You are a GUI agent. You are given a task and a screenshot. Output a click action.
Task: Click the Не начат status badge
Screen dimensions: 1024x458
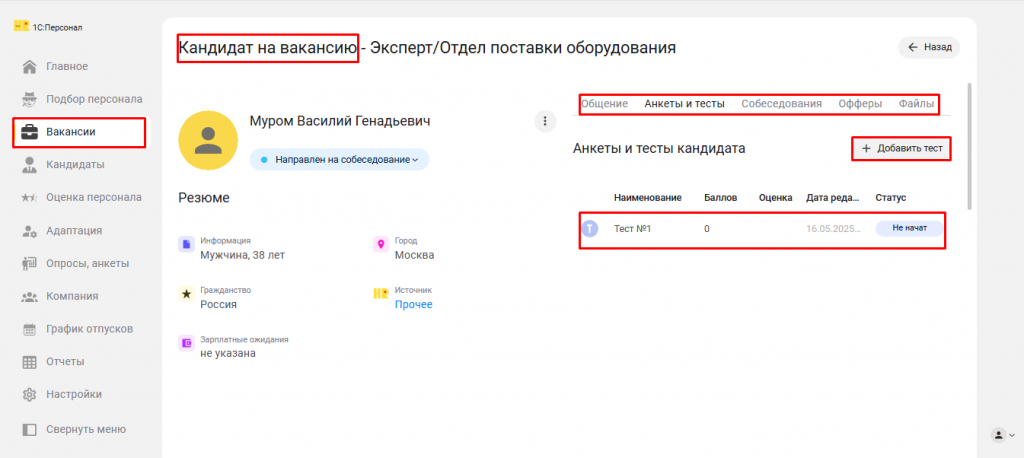tap(910, 229)
